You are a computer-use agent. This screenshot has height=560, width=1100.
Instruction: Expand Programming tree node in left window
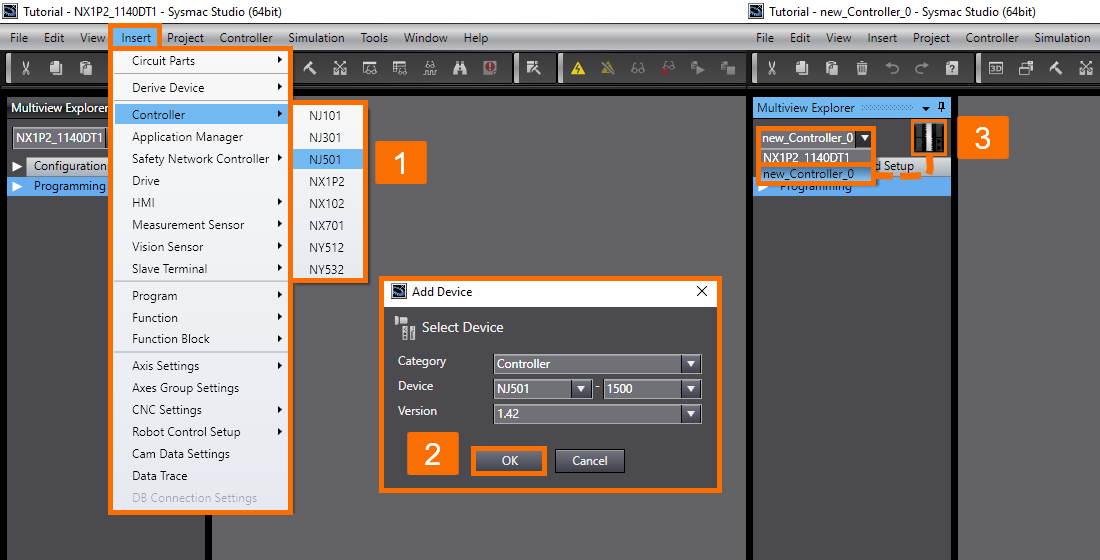18,186
